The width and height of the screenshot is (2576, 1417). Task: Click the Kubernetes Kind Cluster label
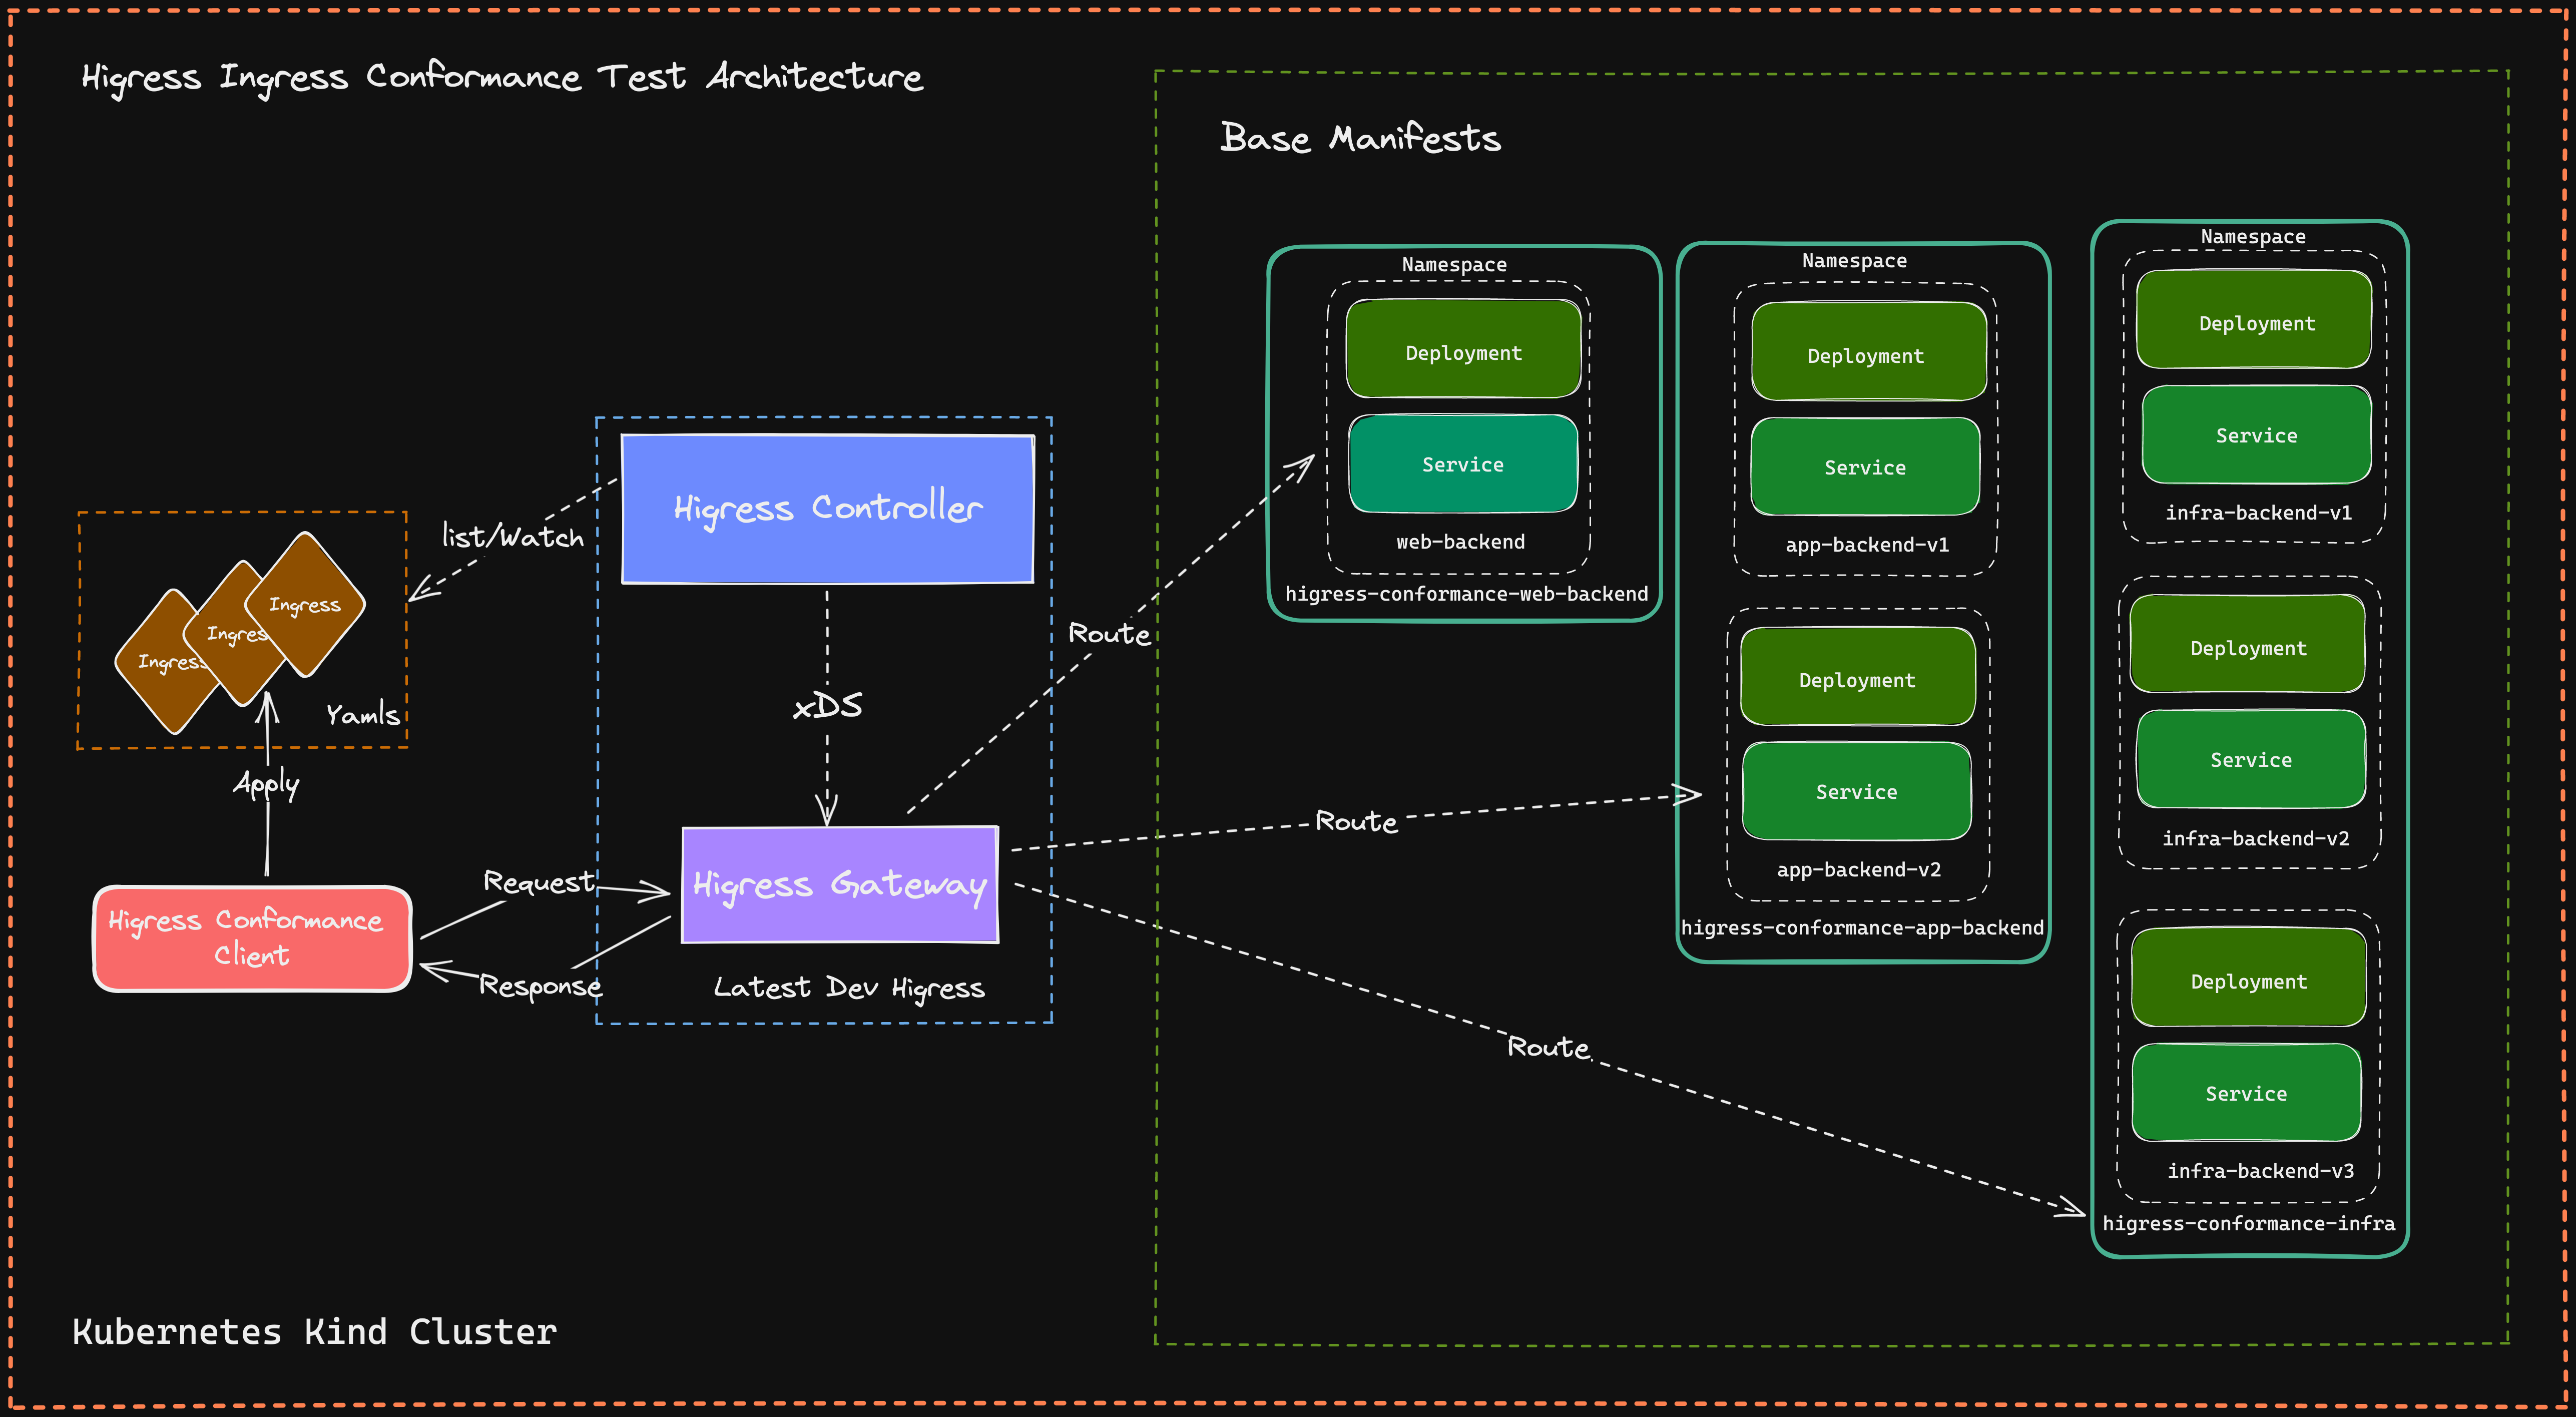[314, 1331]
